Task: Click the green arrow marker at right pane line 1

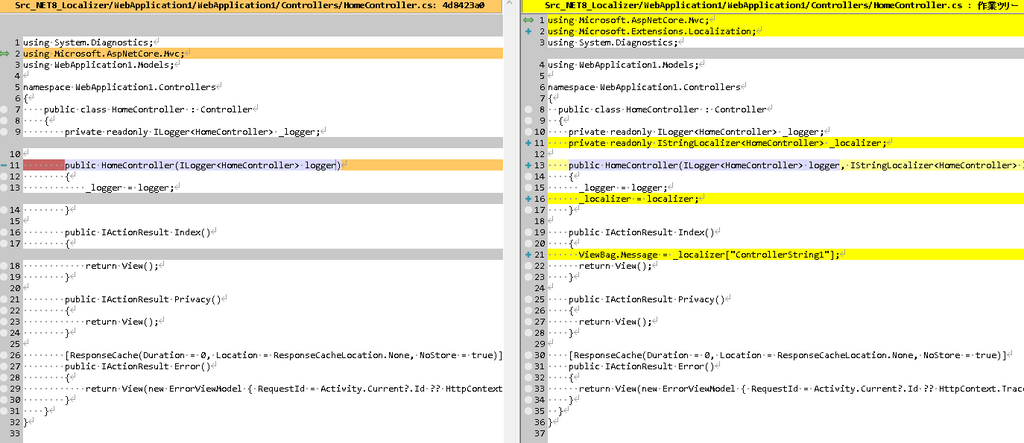Action: pos(528,20)
